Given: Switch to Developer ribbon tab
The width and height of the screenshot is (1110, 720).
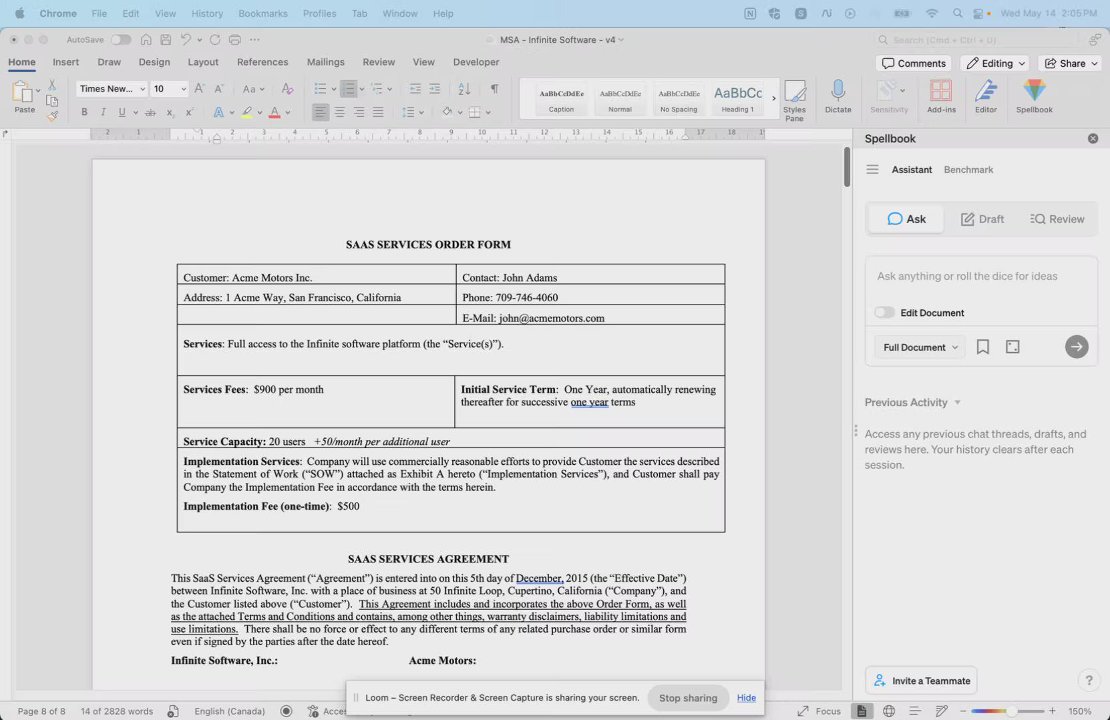Looking at the screenshot, I should tap(476, 62).
